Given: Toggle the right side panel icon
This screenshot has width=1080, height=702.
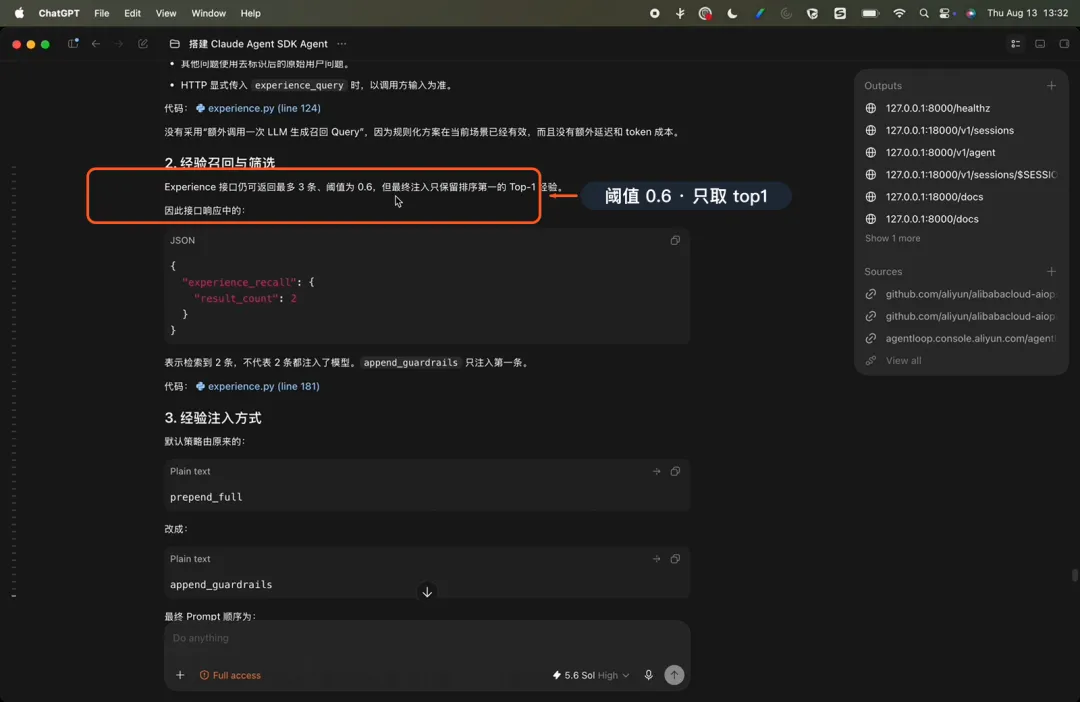Looking at the screenshot, I should (x=1064, y=43).
